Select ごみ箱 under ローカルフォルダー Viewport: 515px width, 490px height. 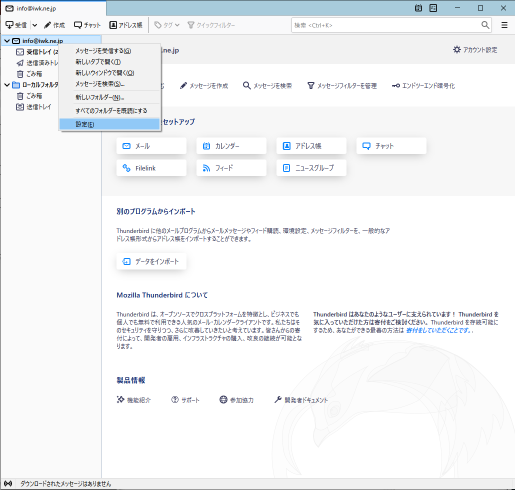tap(29, 96)
